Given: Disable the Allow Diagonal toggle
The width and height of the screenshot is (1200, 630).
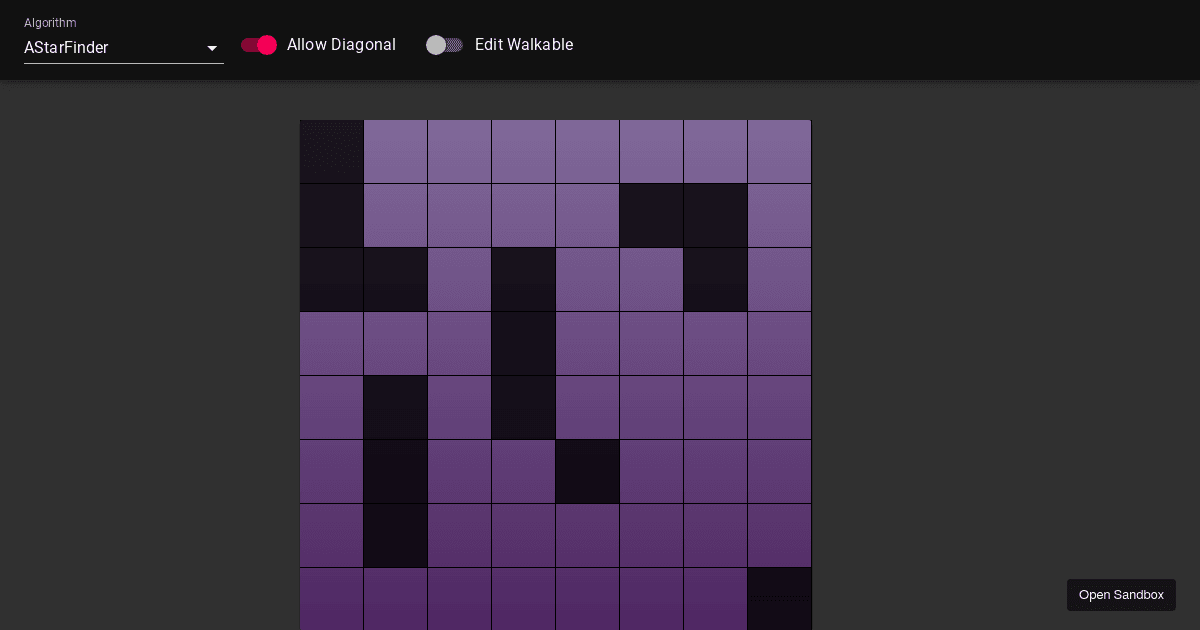Looking at the screenshot, I should [x=259, y=45].
